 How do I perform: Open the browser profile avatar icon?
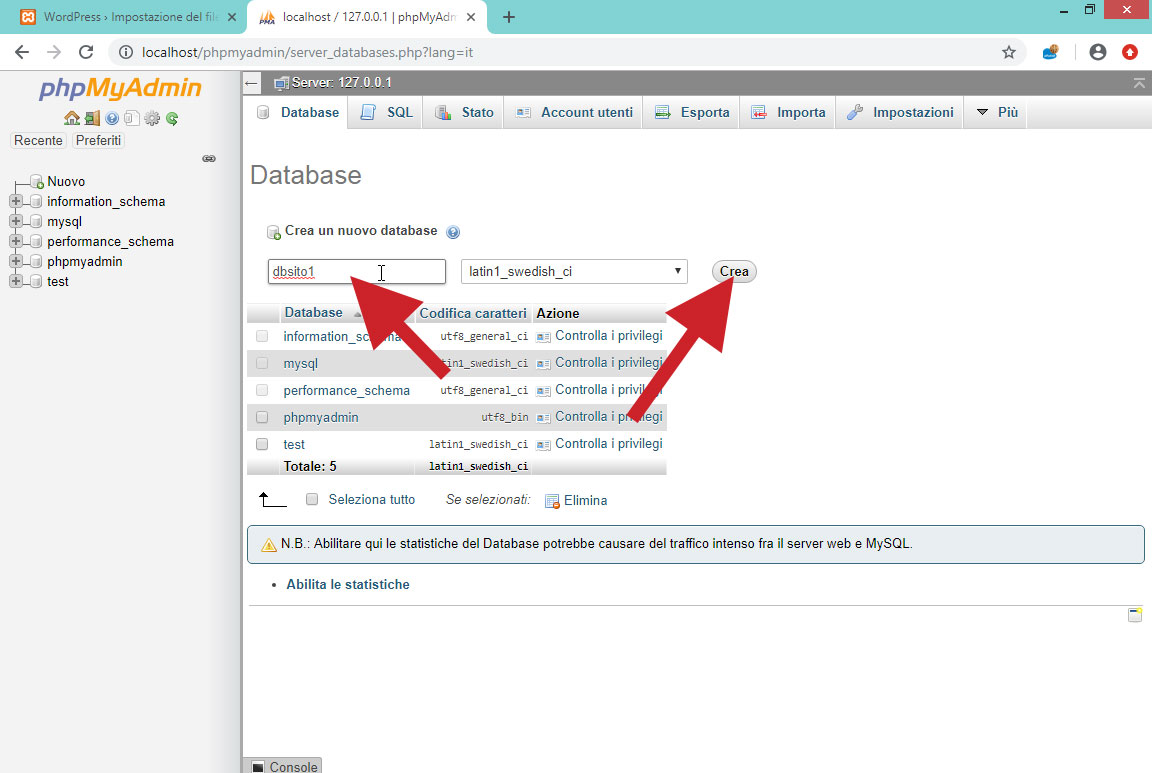pyautogui.click(x=1098, y=52)
